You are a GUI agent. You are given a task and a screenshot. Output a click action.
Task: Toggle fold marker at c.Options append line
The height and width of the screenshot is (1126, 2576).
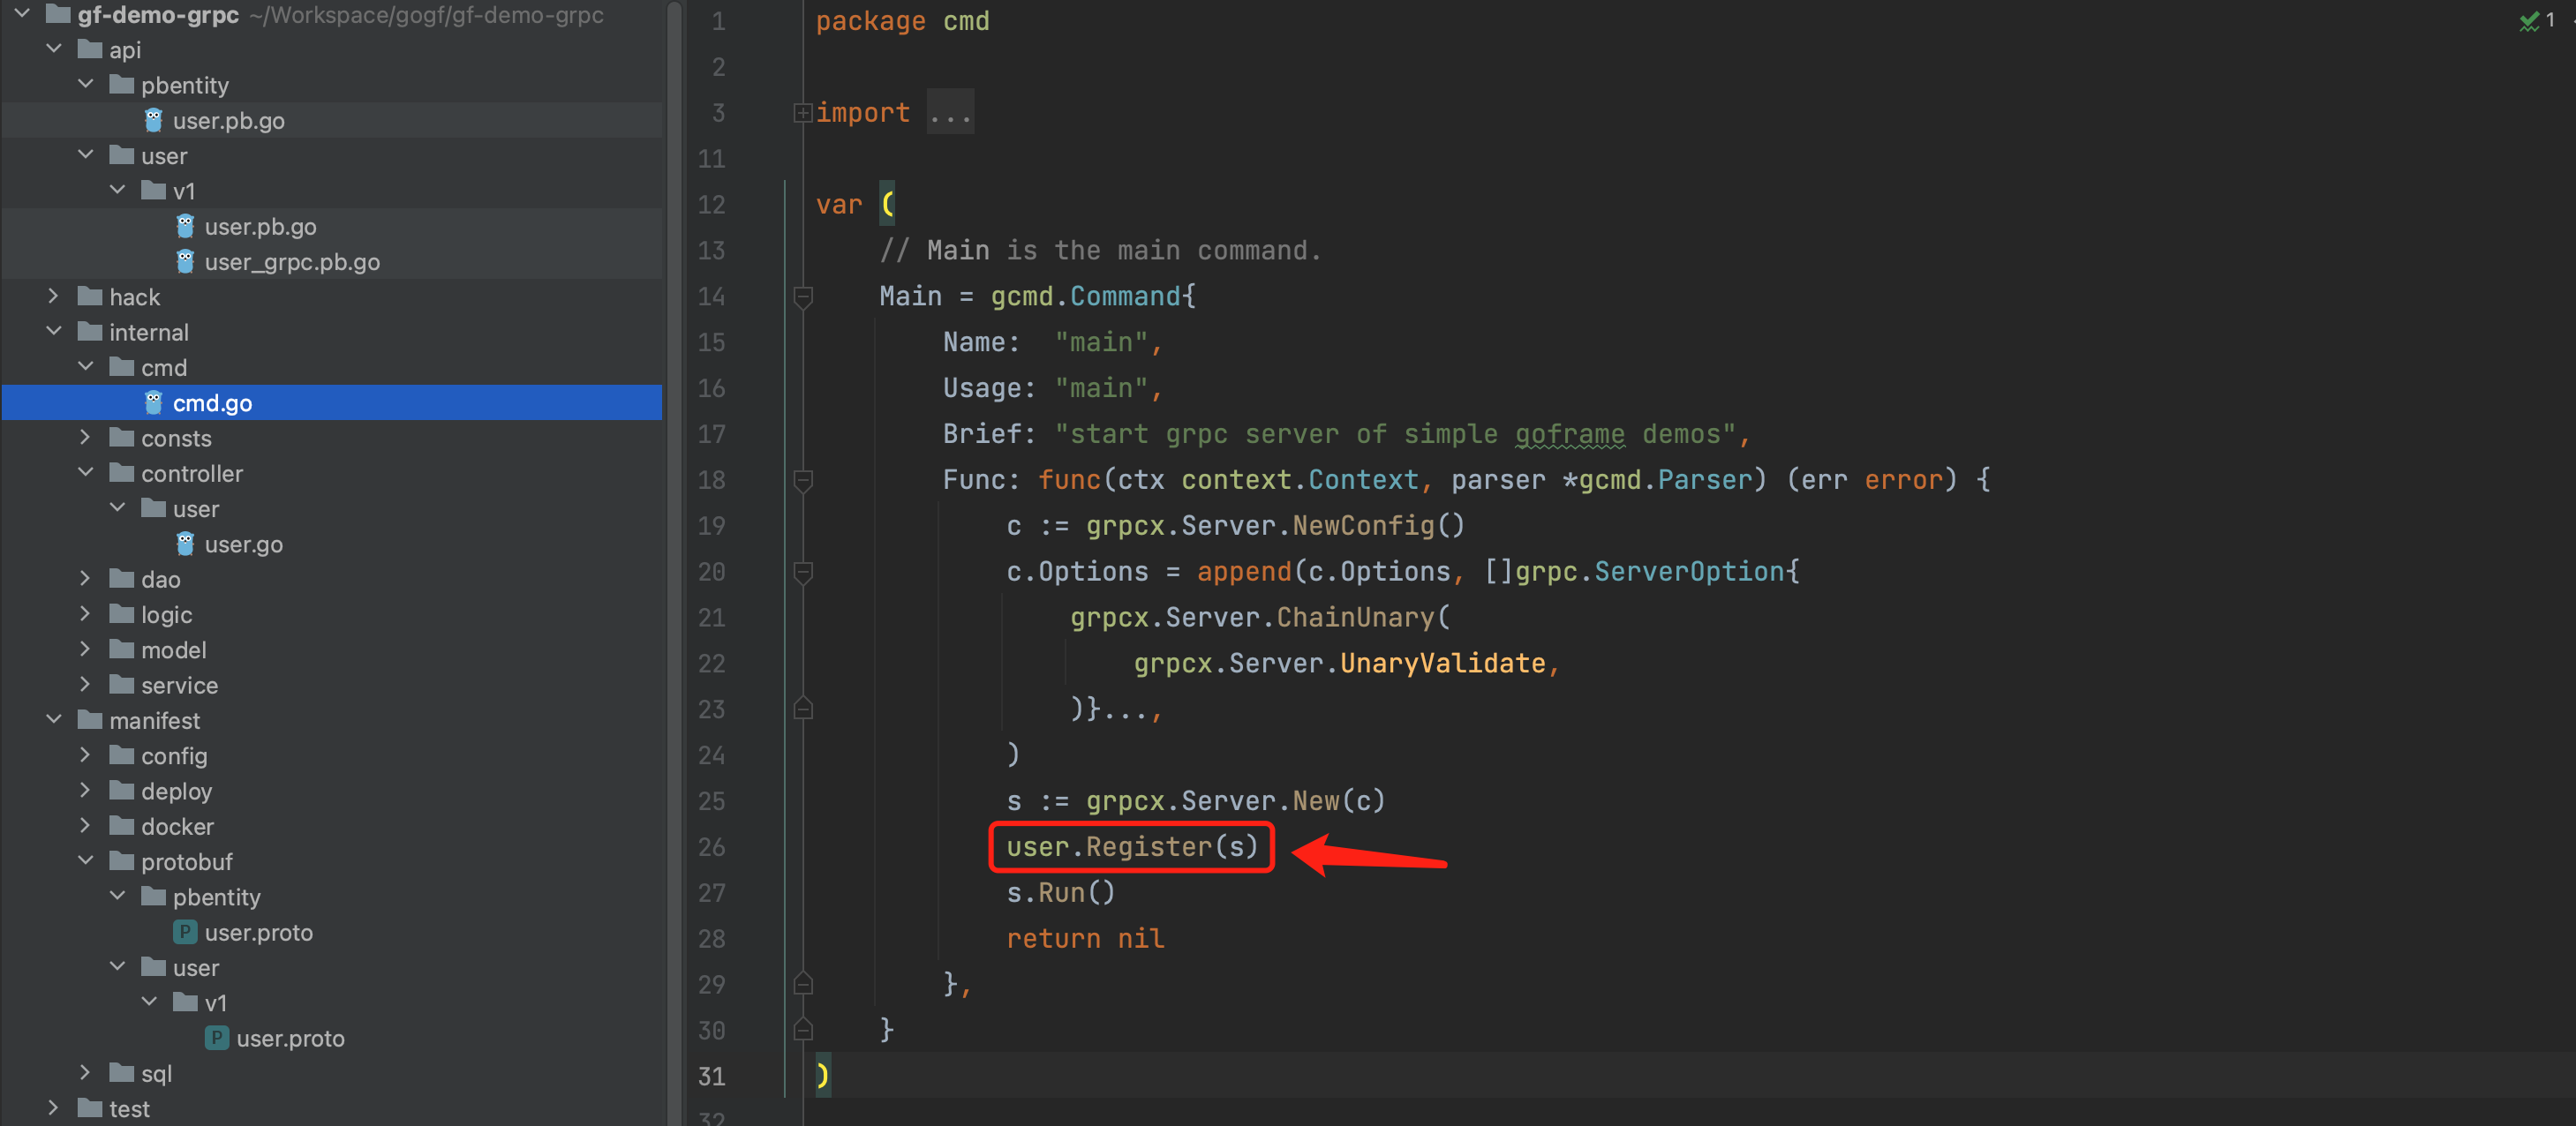[x=802, y=572]
